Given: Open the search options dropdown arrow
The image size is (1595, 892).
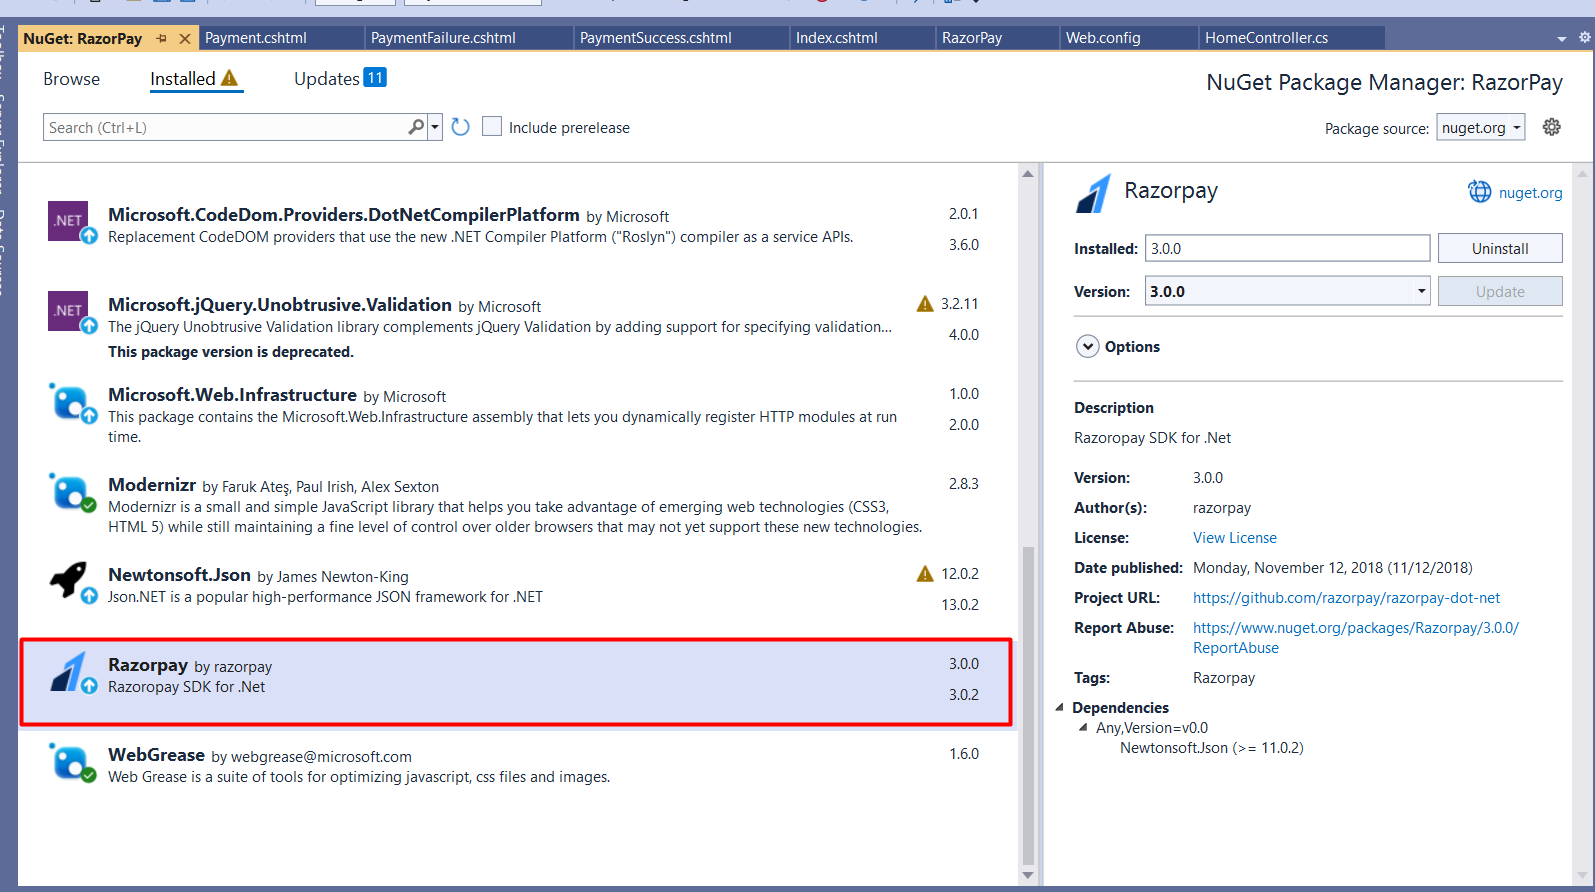Looking at the screenshot, I should click(435, 127).
